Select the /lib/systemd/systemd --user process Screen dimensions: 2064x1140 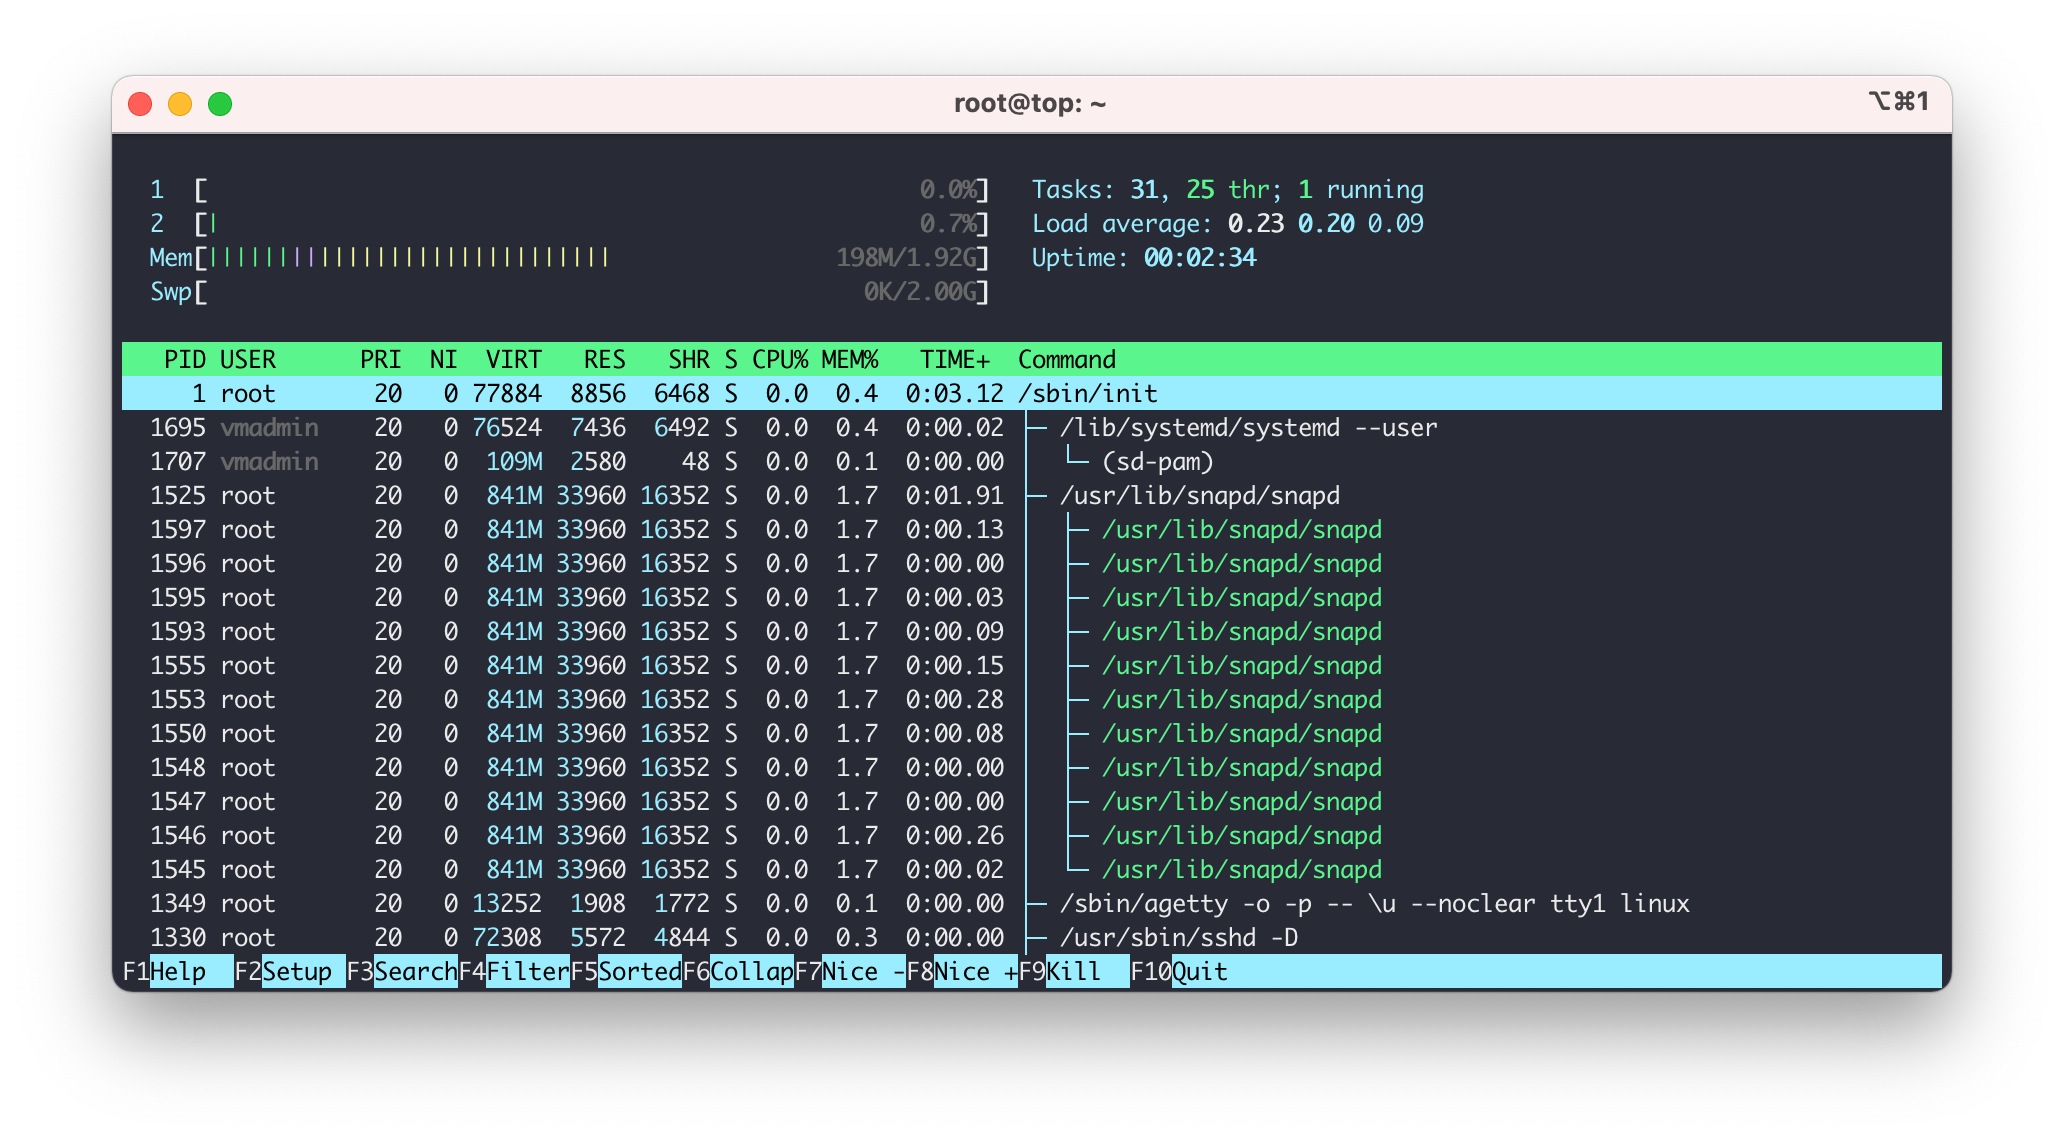click(1032, 427)
